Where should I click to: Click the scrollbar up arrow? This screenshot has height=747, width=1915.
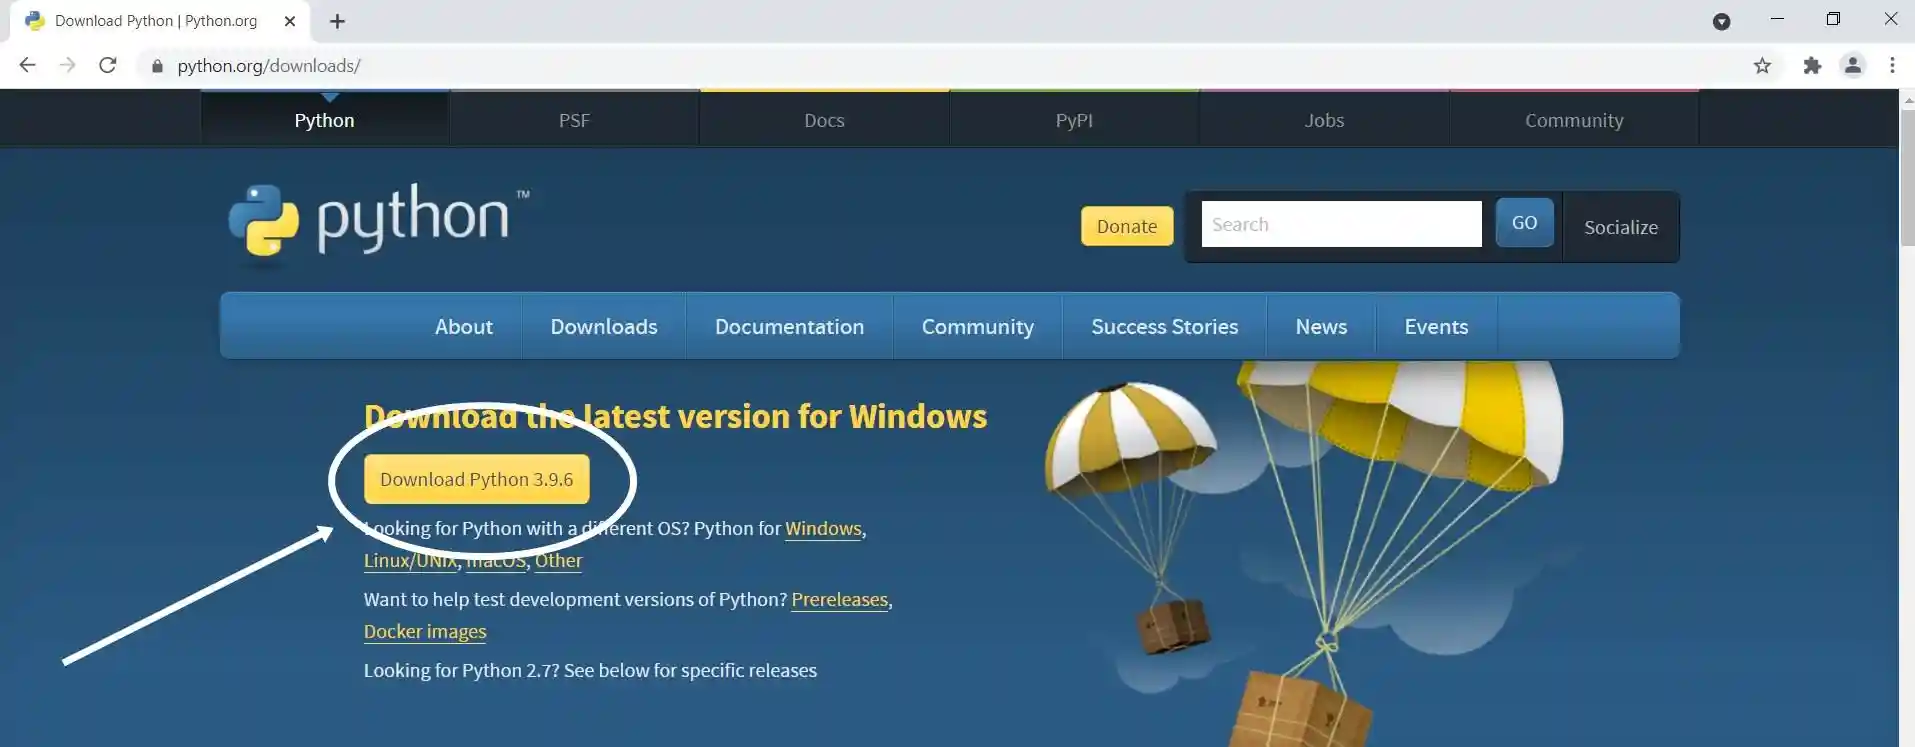coord(1907,99)
